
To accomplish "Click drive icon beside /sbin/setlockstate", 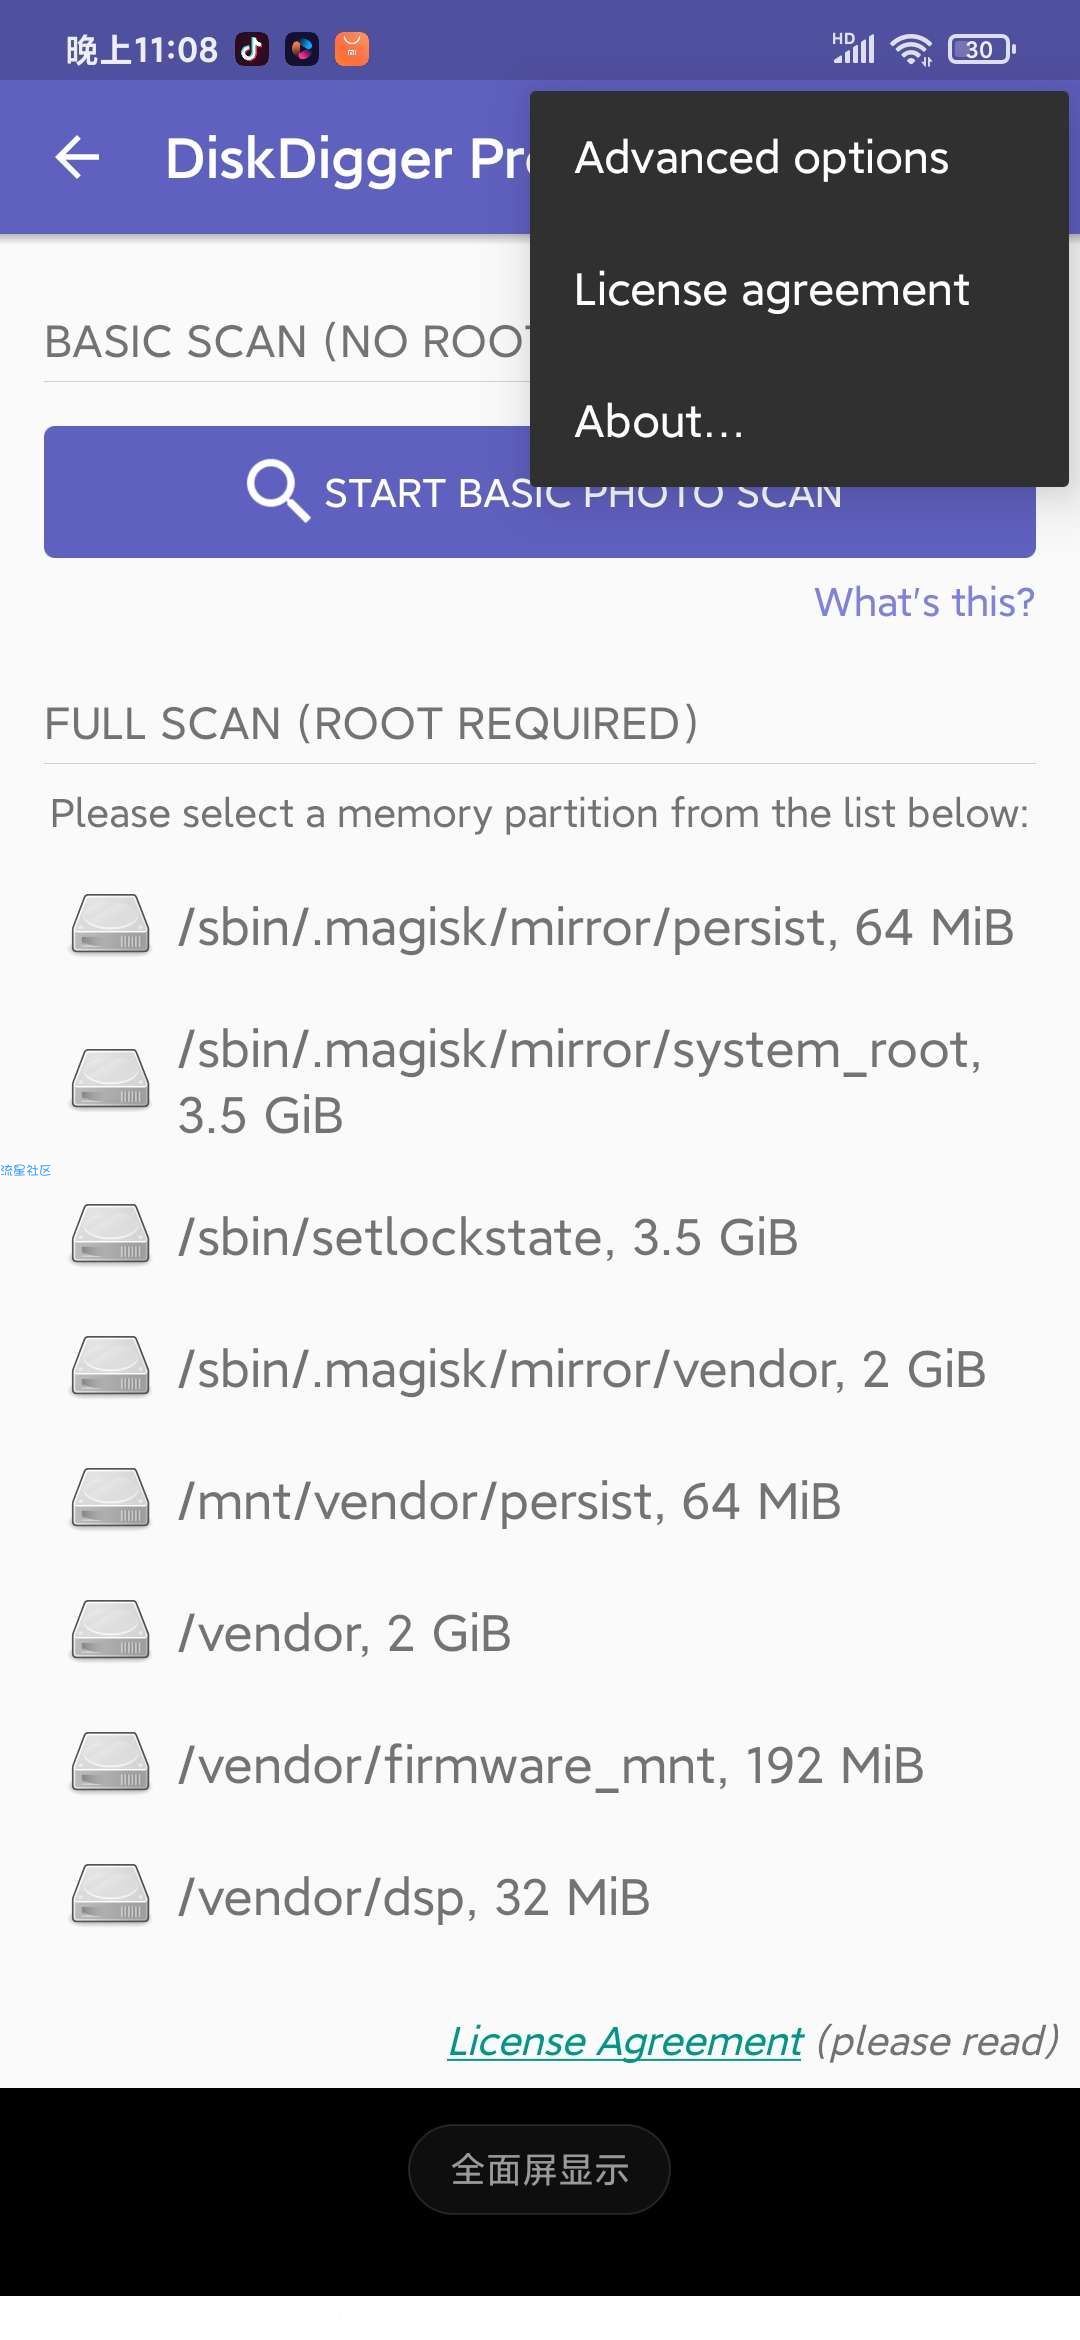I will (x=111, y=1234).
